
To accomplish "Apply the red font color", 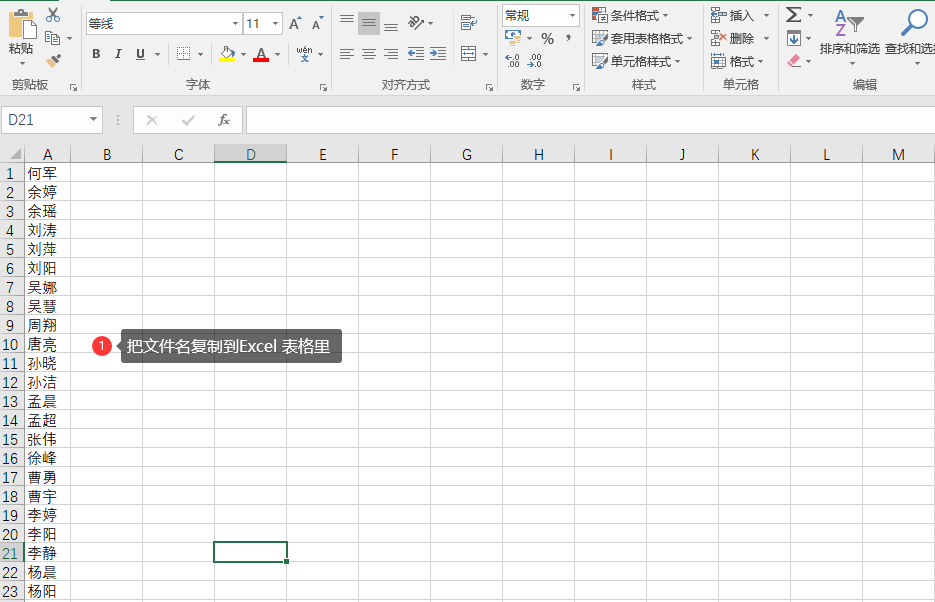I will tap(261, 54).
